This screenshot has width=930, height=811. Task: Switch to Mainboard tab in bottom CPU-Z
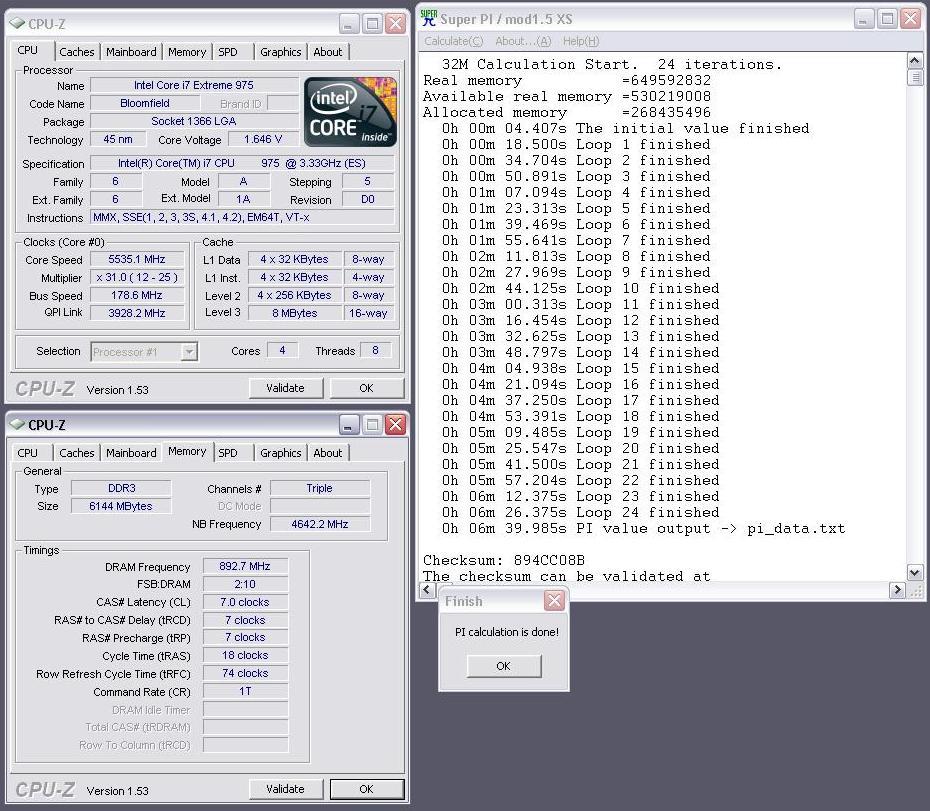pos(131,453)
